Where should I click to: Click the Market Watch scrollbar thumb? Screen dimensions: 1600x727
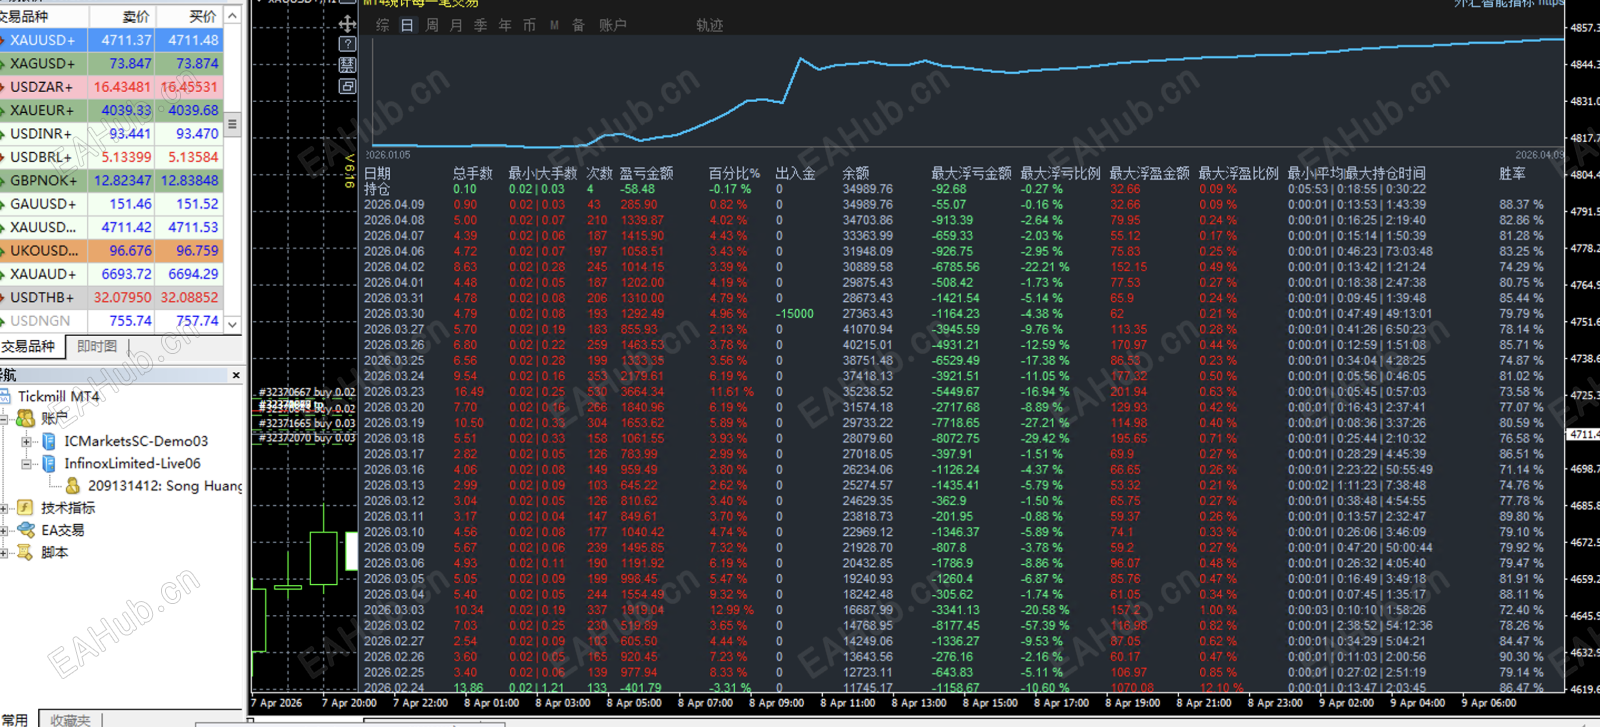232,124
